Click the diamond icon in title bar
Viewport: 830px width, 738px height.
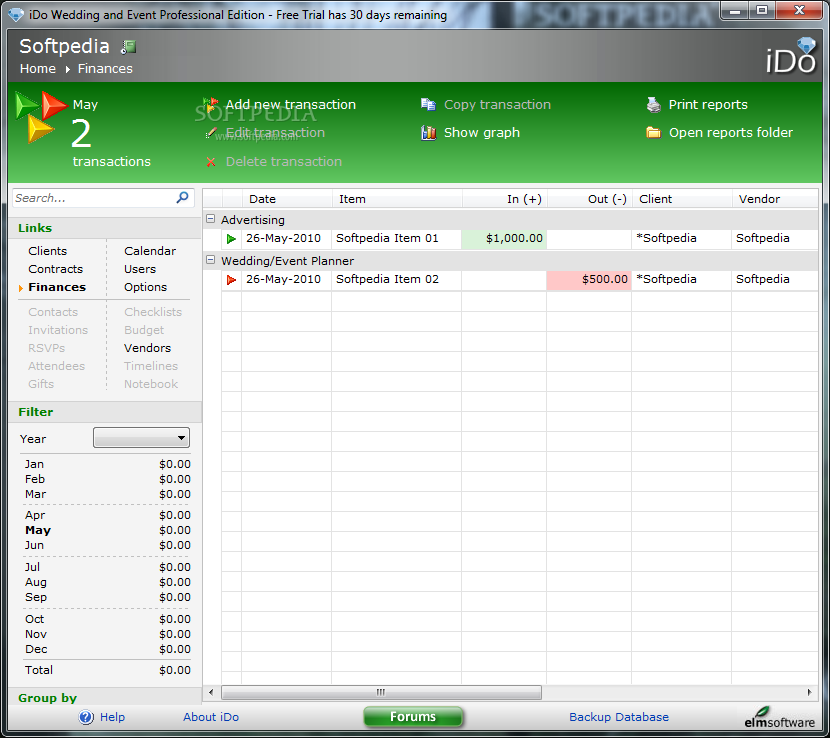16,14
